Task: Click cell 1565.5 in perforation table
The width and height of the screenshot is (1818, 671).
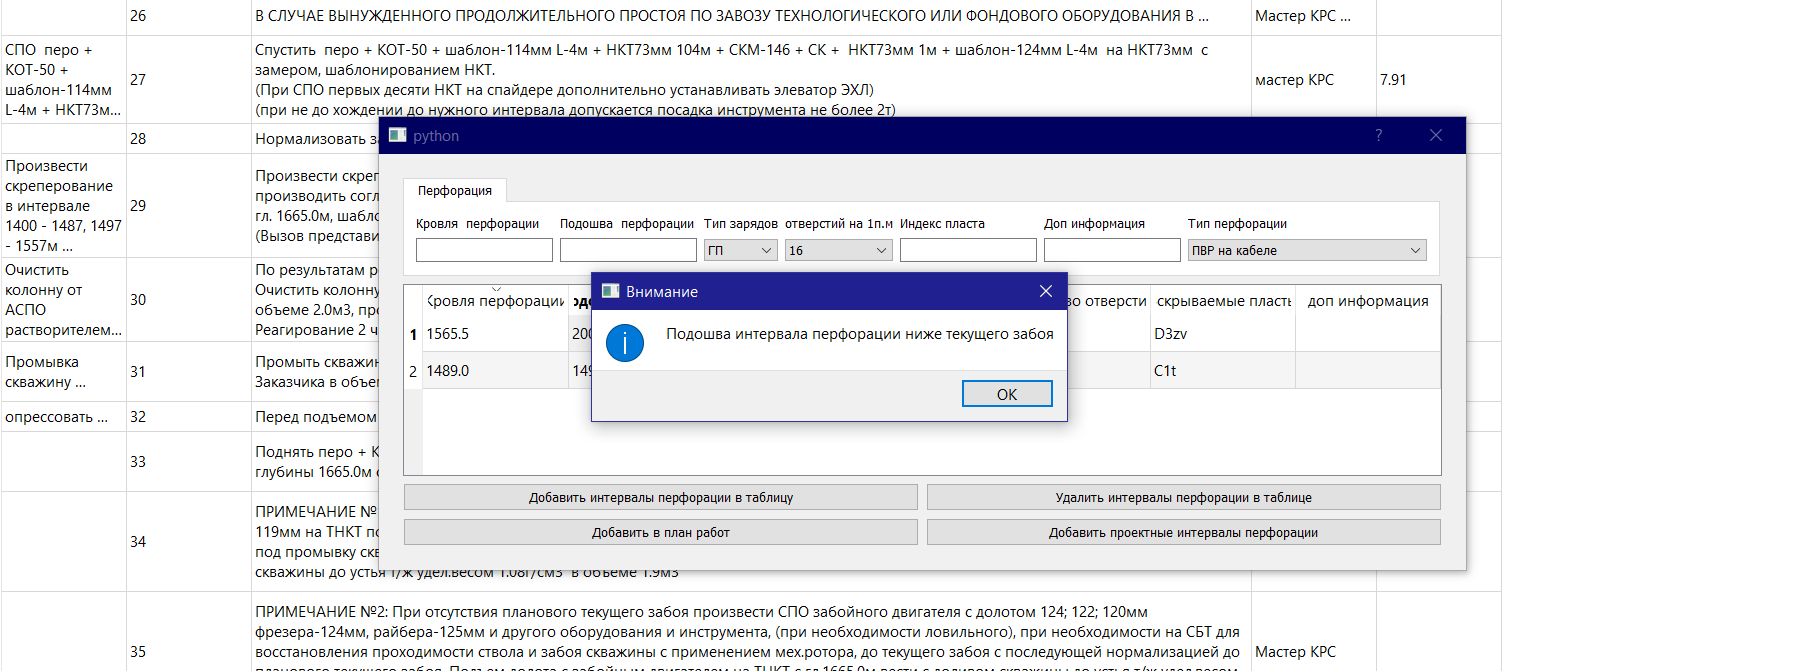Action: click(496, 334)
